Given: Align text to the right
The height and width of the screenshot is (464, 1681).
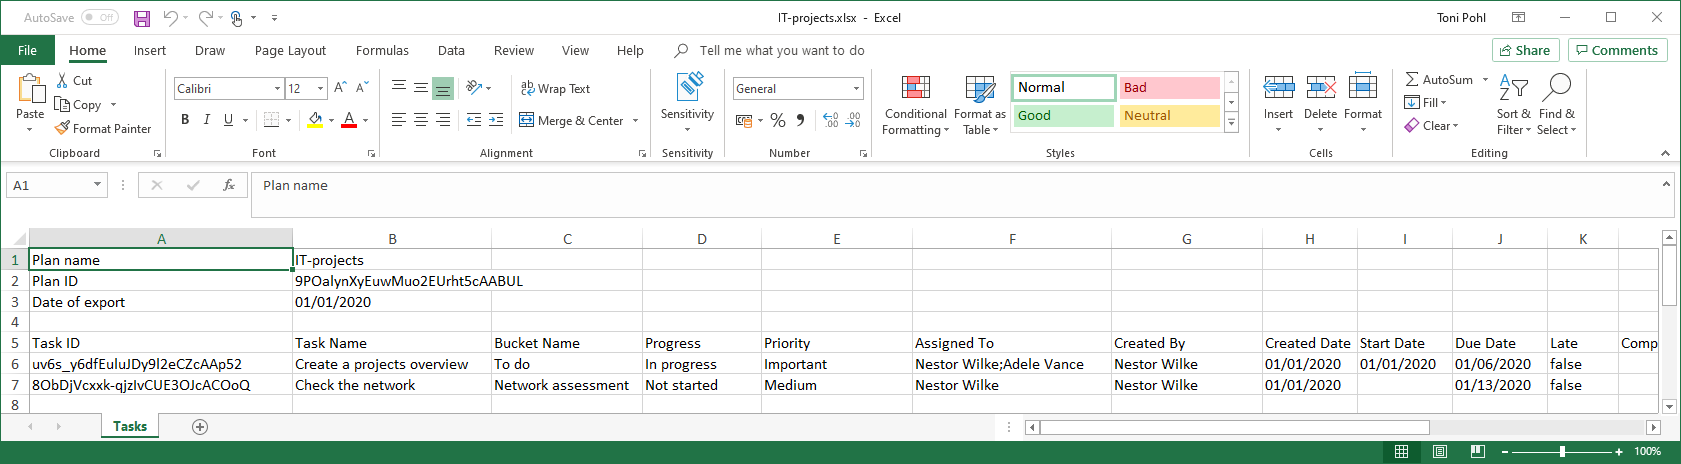Looking at the screenshot, I should point(443,120).
